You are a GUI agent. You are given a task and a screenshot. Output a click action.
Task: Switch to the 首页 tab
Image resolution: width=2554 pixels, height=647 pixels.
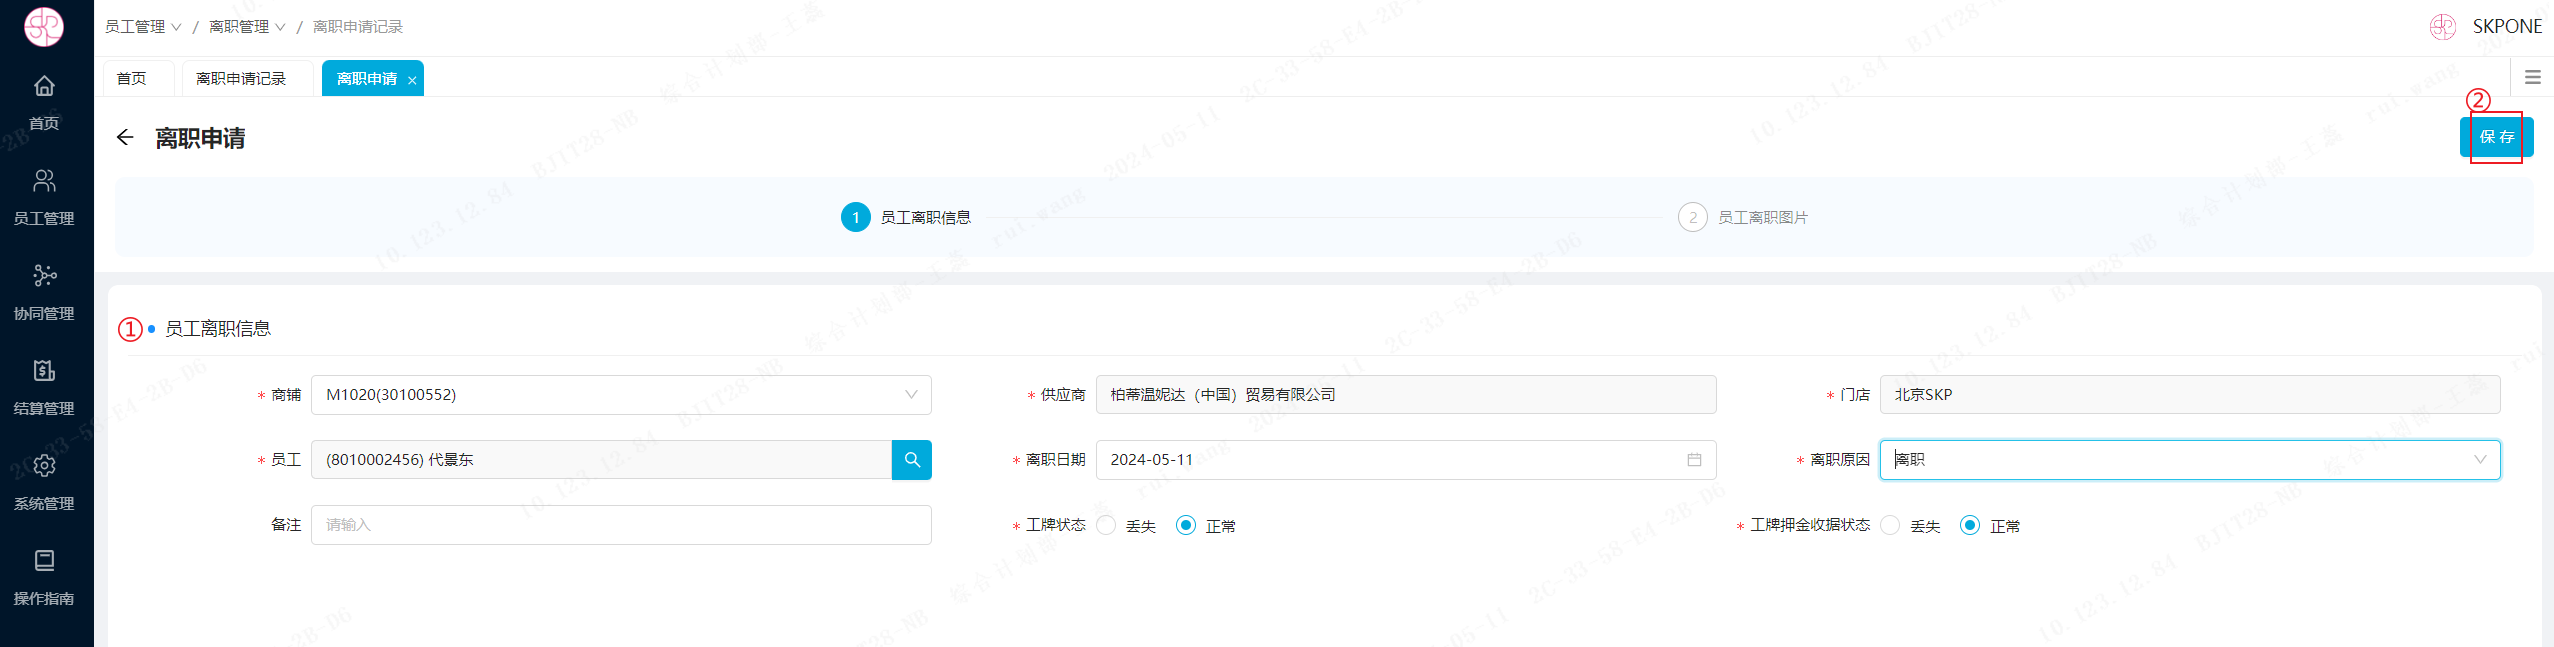[x=132, y=79]
